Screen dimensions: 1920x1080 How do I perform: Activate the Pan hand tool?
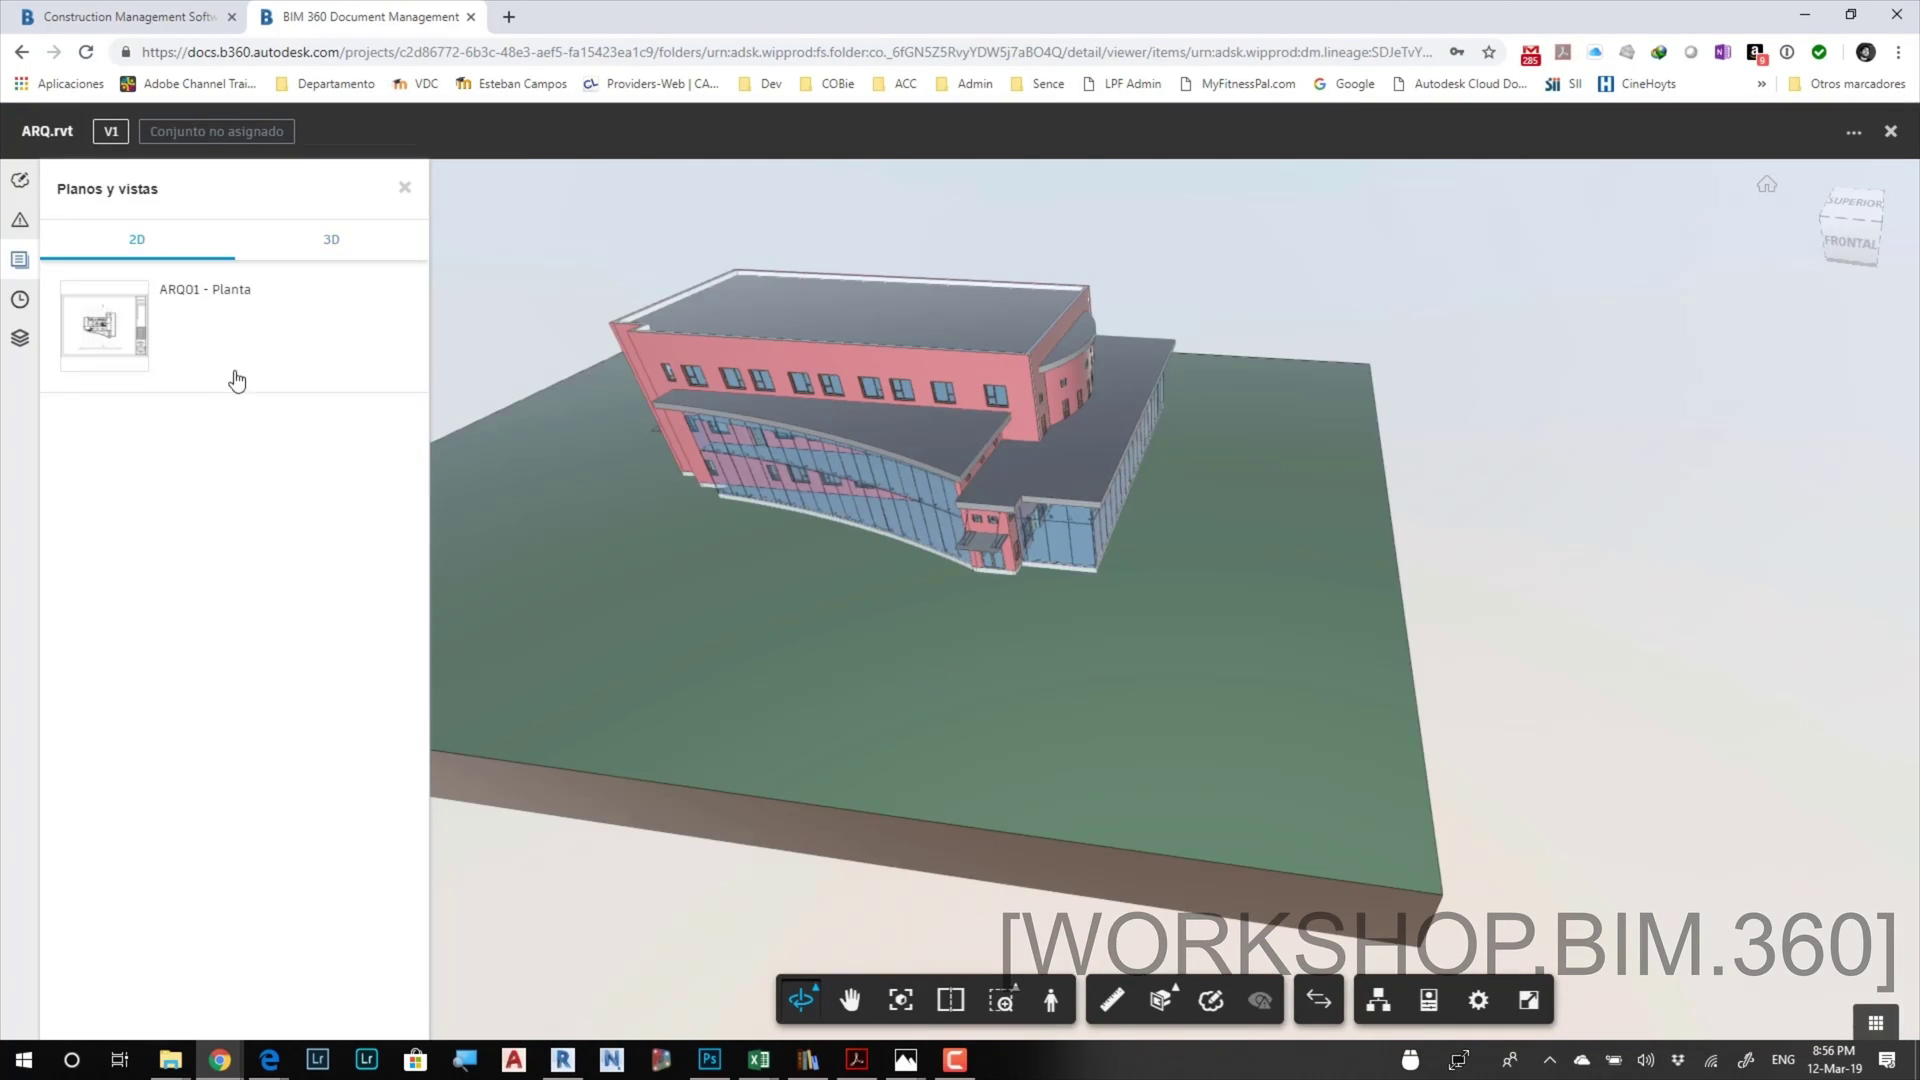[850, 1000]
